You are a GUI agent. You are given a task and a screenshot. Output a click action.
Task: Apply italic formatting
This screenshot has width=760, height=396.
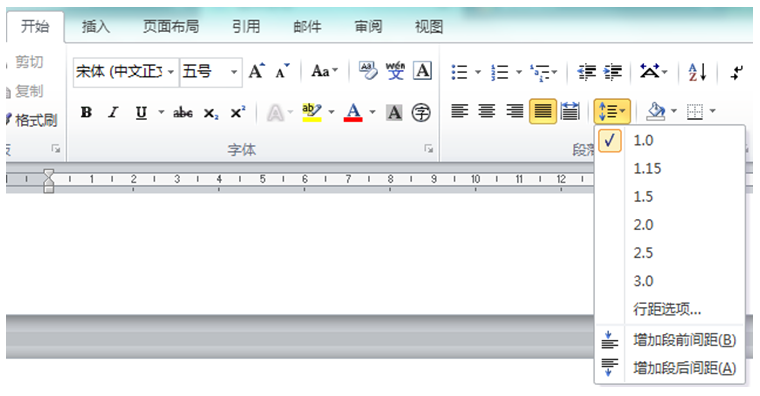tap(113, 112)
